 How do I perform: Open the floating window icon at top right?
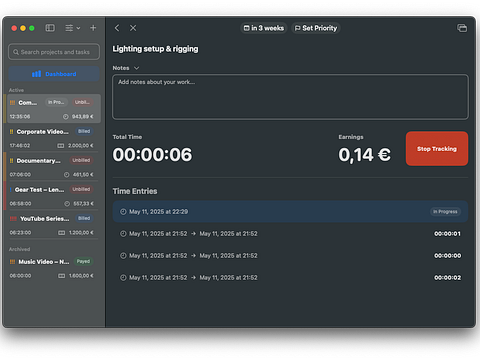[x=462, y=28]
